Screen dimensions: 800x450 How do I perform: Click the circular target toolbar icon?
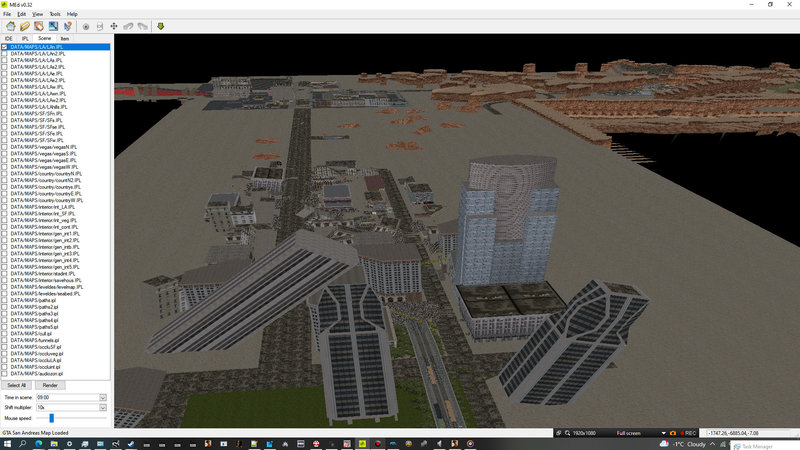pyautogui.click(x=86, y=27)
